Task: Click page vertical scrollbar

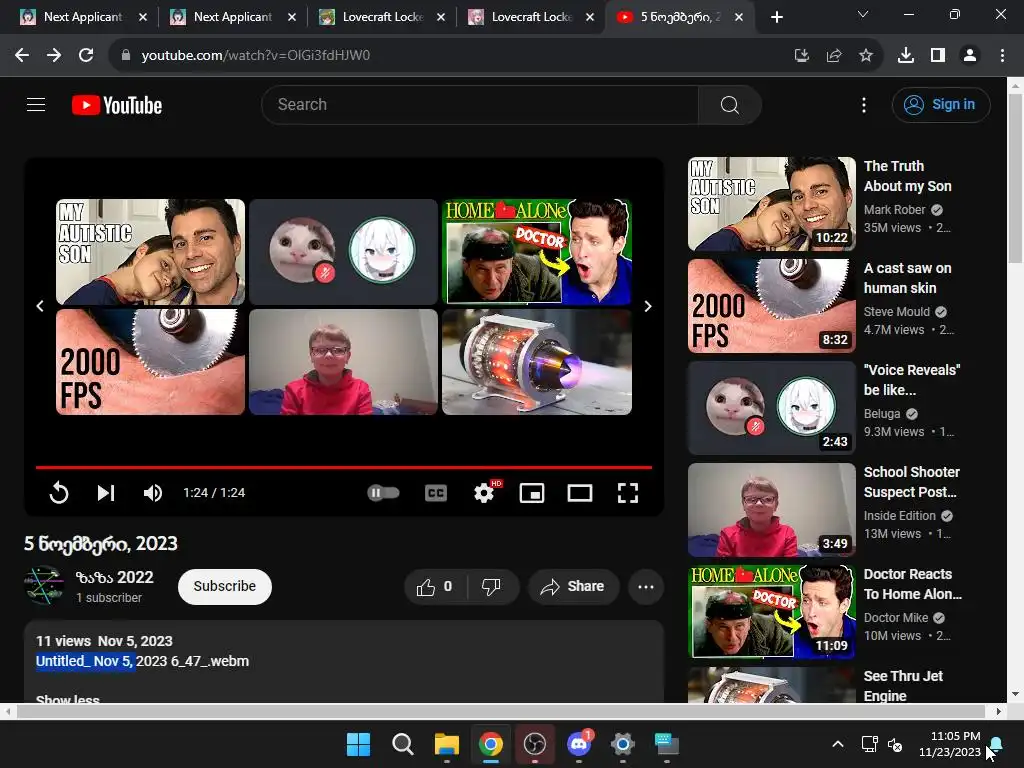Action: coord(1016,176)
